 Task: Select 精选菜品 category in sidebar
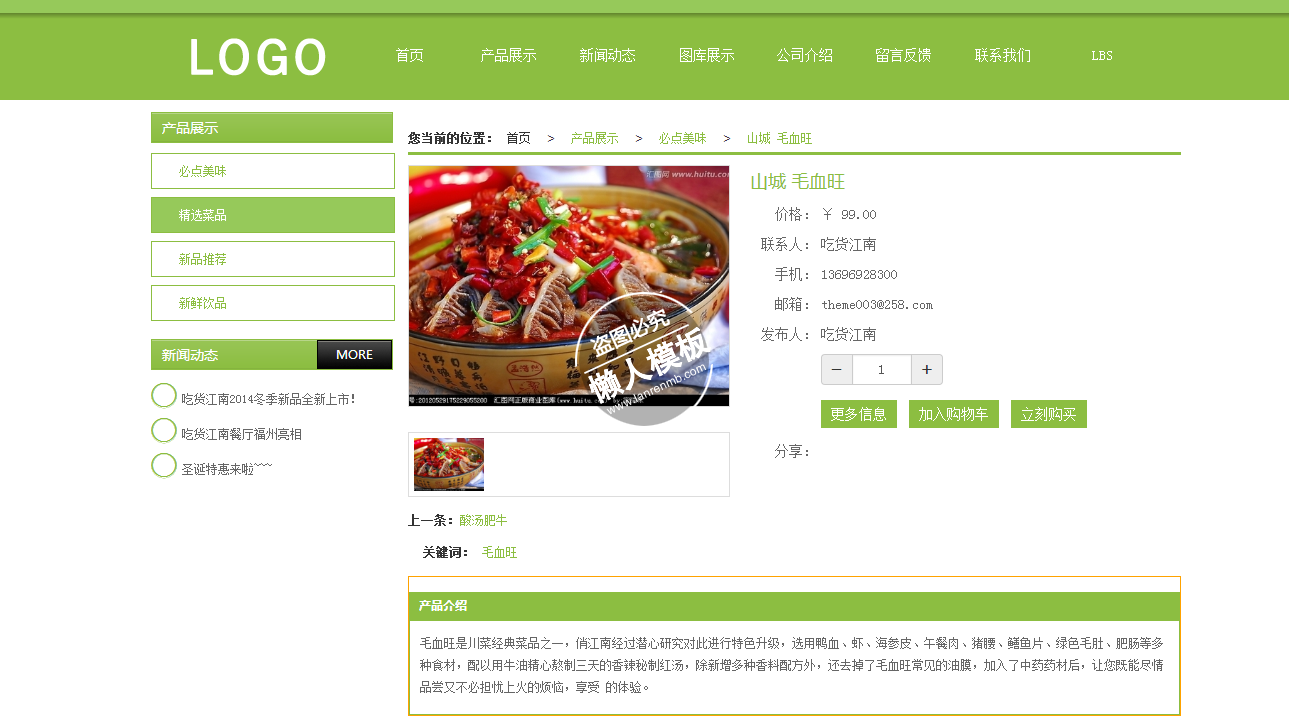click(x=273, y=215)
